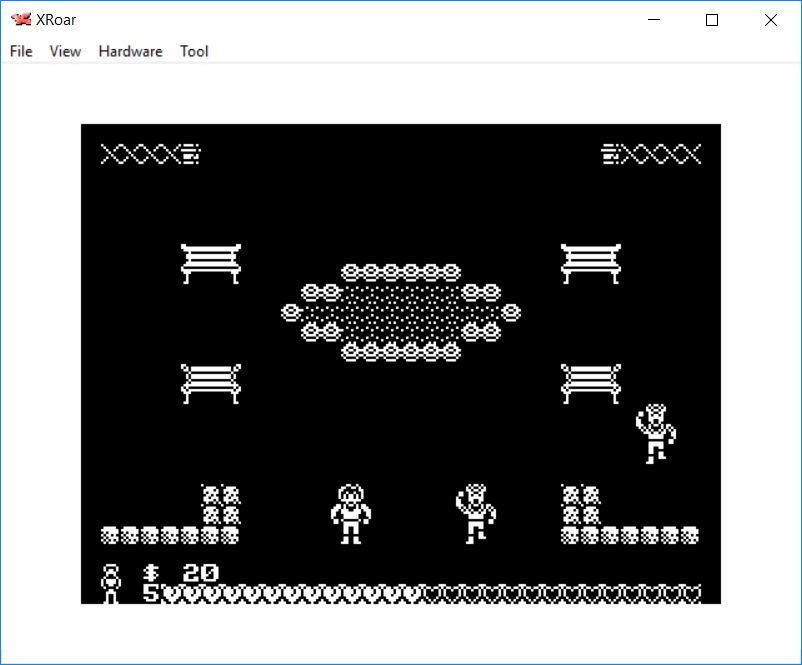Click the hearts health bar
The height and width of the screenshot is (665, 802).
click(430, 593)
